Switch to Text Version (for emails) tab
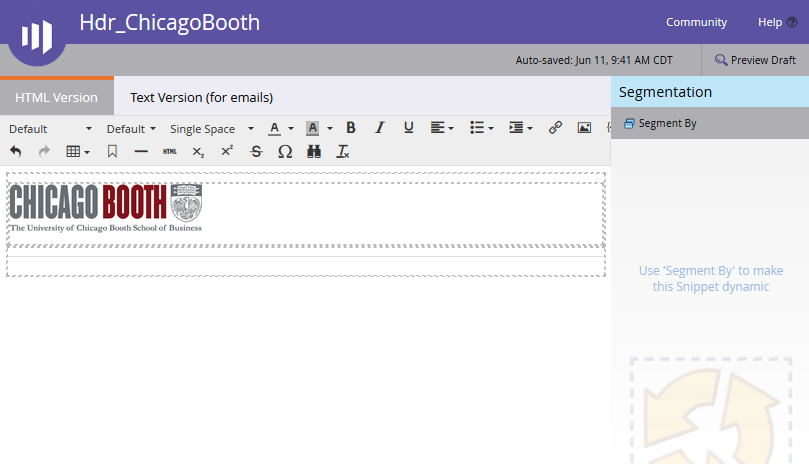This screenshot has height=468, width=809. point(201,97)
